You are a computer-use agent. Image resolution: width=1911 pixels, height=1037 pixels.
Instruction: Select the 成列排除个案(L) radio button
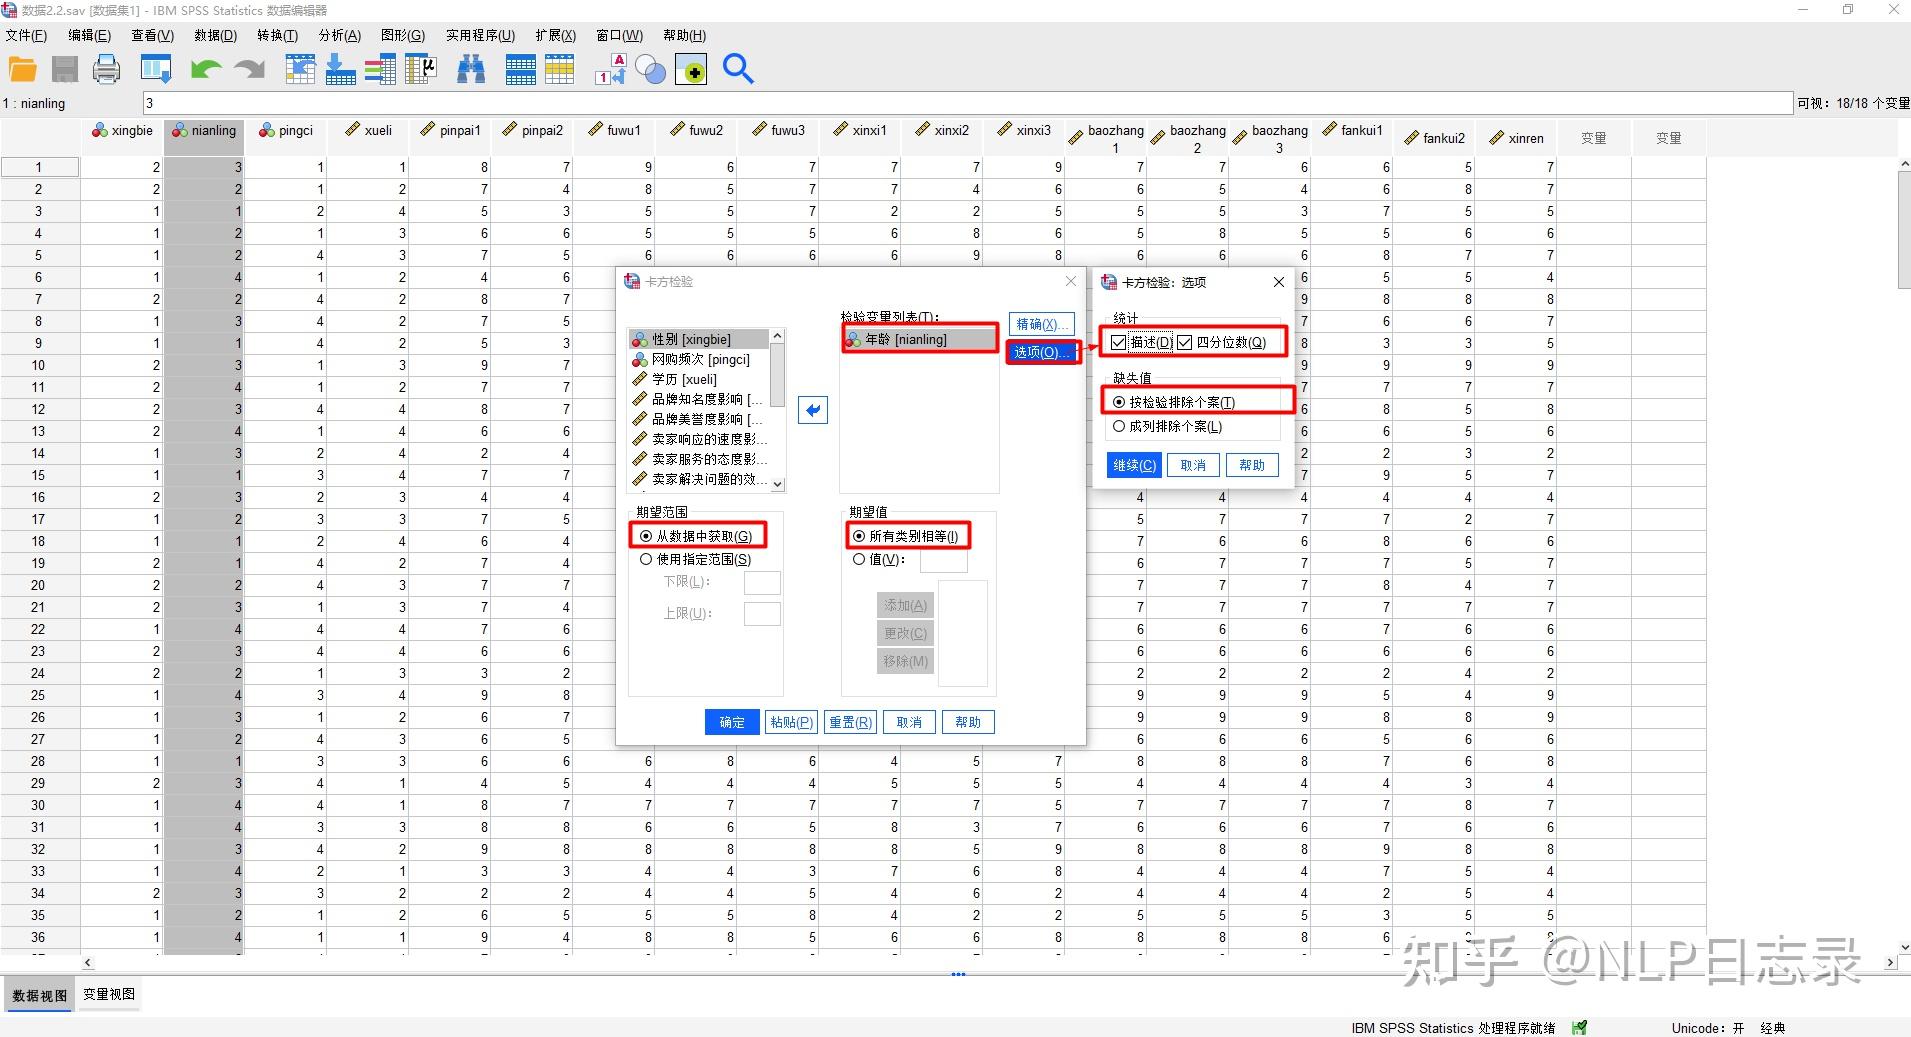pyautogui.click(x=1117, y=426)
